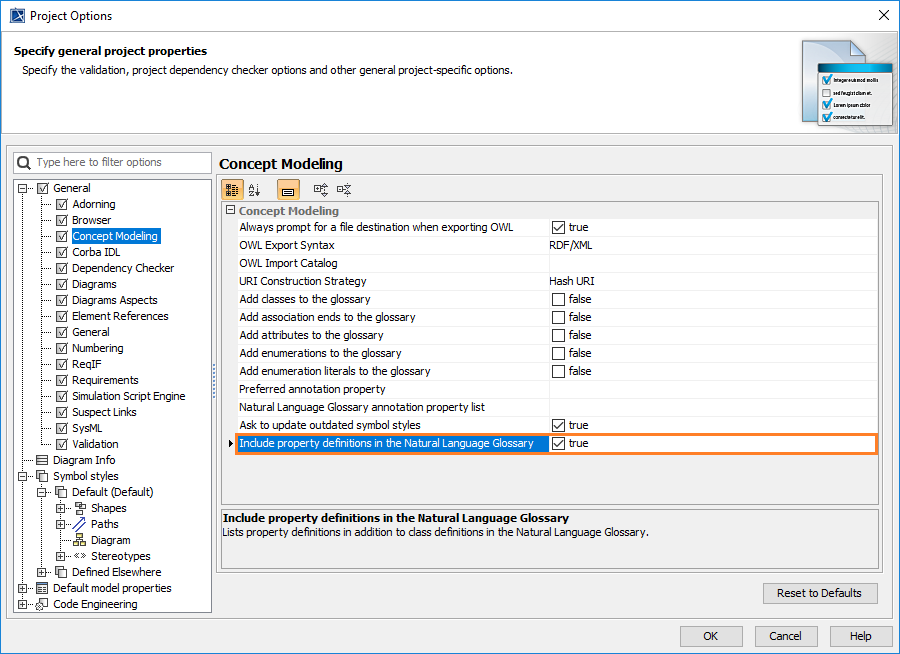The height and width of the screenshot is (654, 900).
Task: Sort options alphabetically with A-Z button
Action: [254, 189]
